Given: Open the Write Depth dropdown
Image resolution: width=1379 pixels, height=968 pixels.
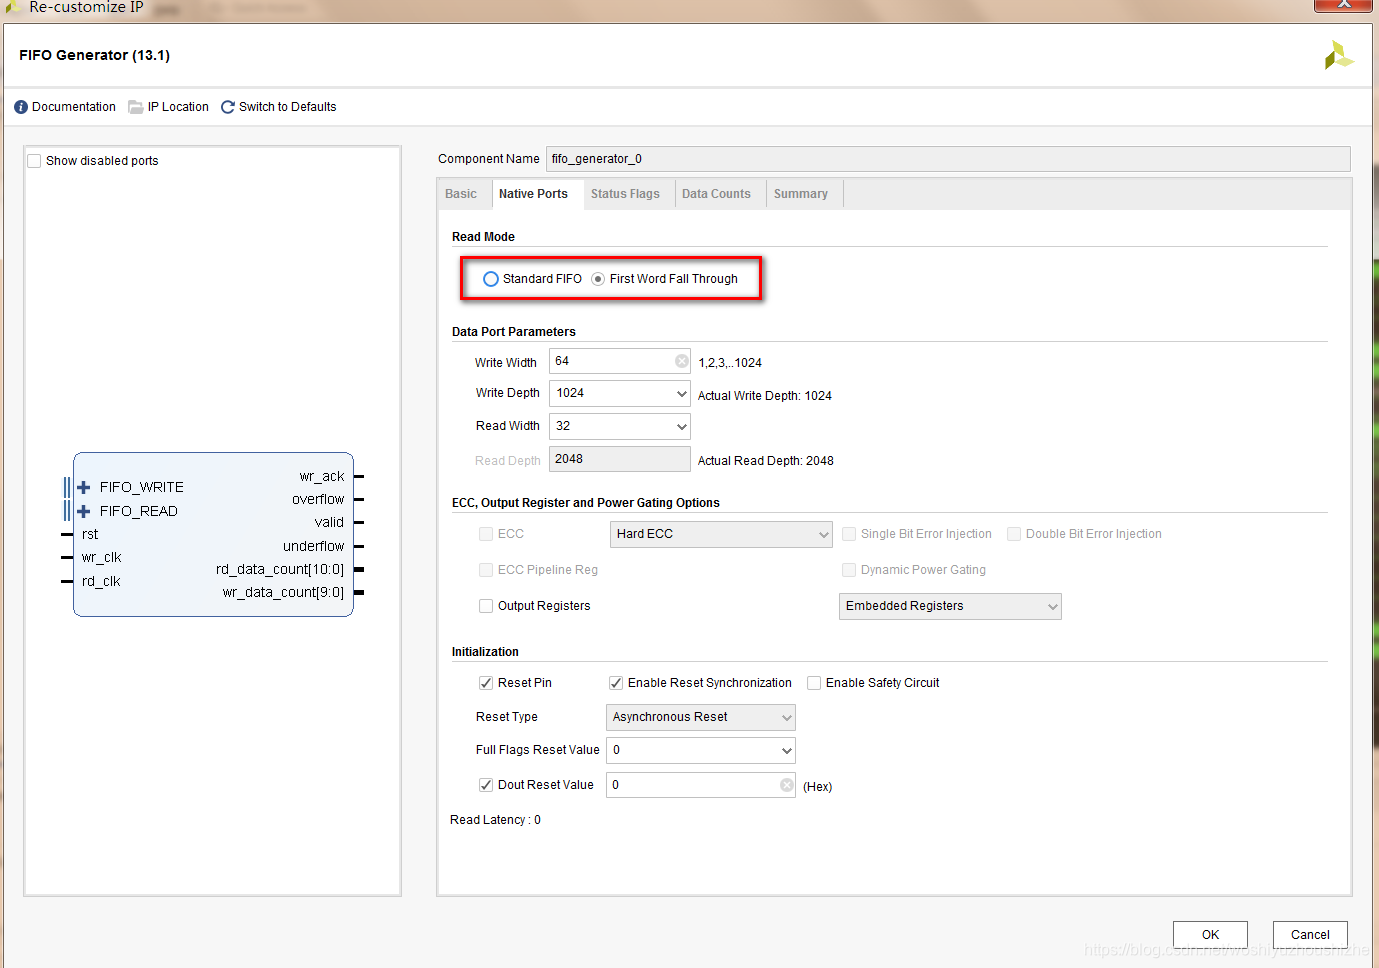Looking at the screenshot, I should coord(620,393).
